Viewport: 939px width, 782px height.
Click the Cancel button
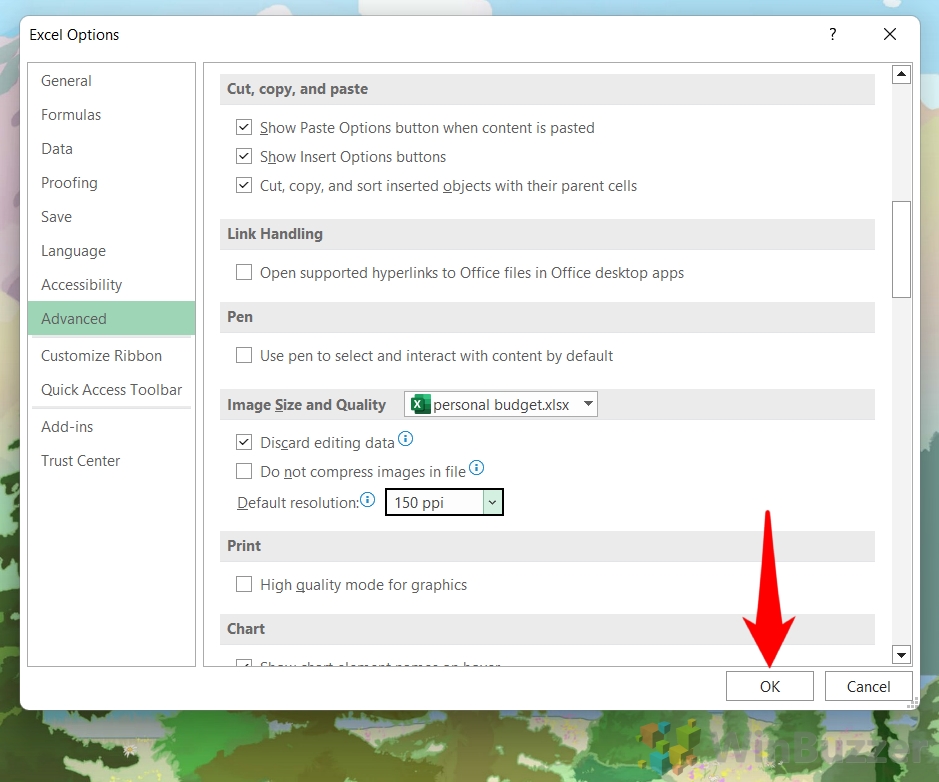[x=868, y=686]
